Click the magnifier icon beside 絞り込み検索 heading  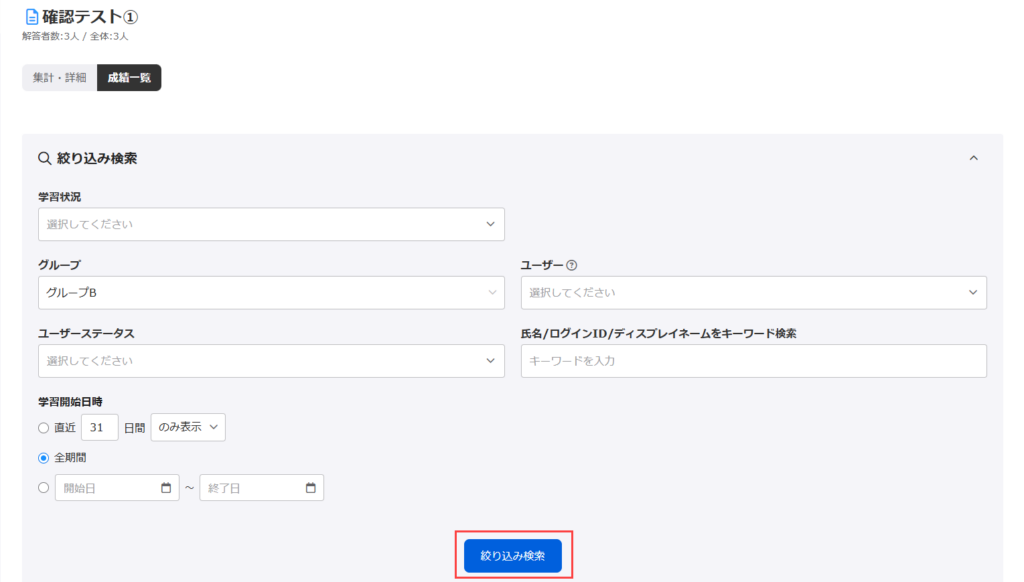[44, 158]
